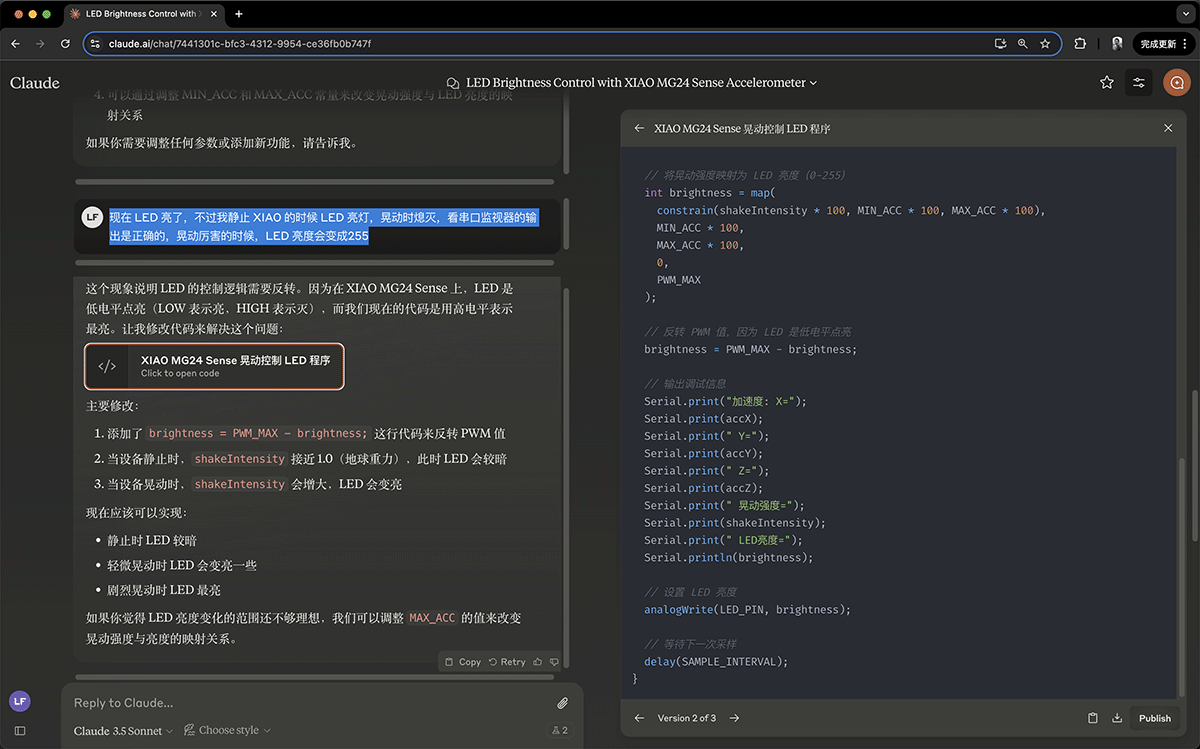
Task: Go to next artifact version
Action: click(x=734, y=718)
